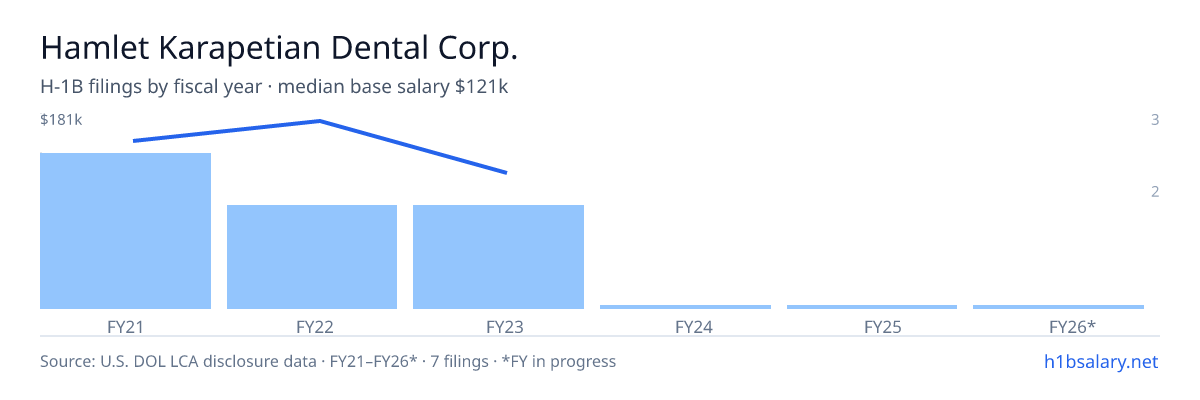The width and height of the screenshot is (1200, 400).
Task: Click the FY26* axis label
Action: pos(1072,326)
